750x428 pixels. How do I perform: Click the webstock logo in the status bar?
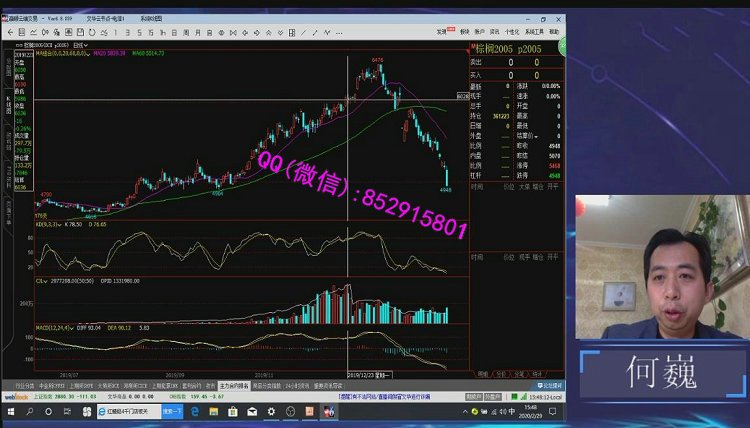16,396
